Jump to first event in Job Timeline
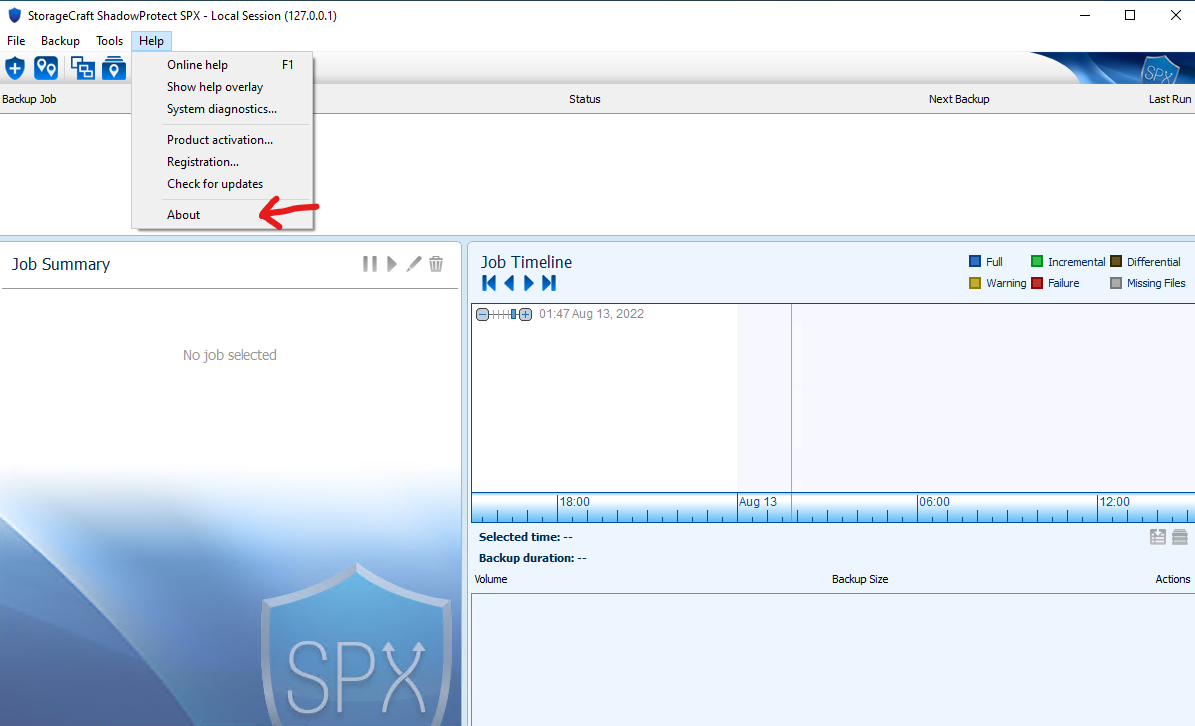This screenshot has height=726, width=1195. [488, 283]
